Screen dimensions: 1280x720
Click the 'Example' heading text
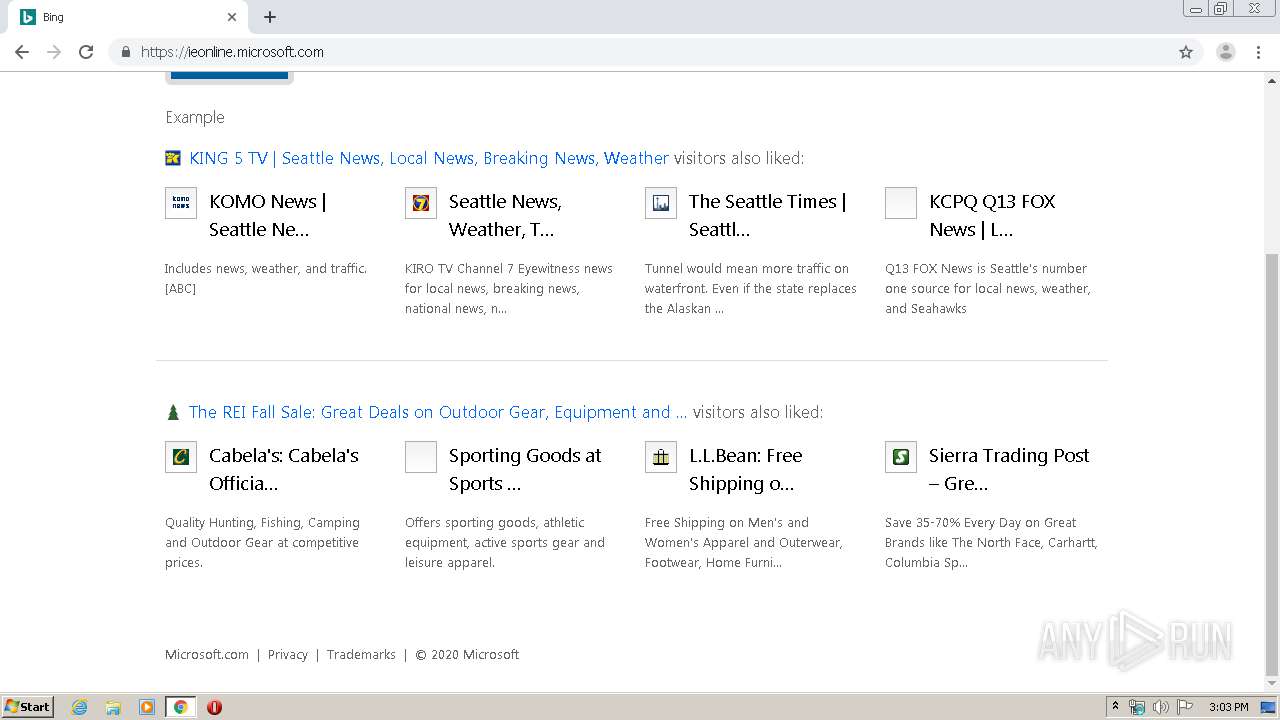[x=195, y=117]
